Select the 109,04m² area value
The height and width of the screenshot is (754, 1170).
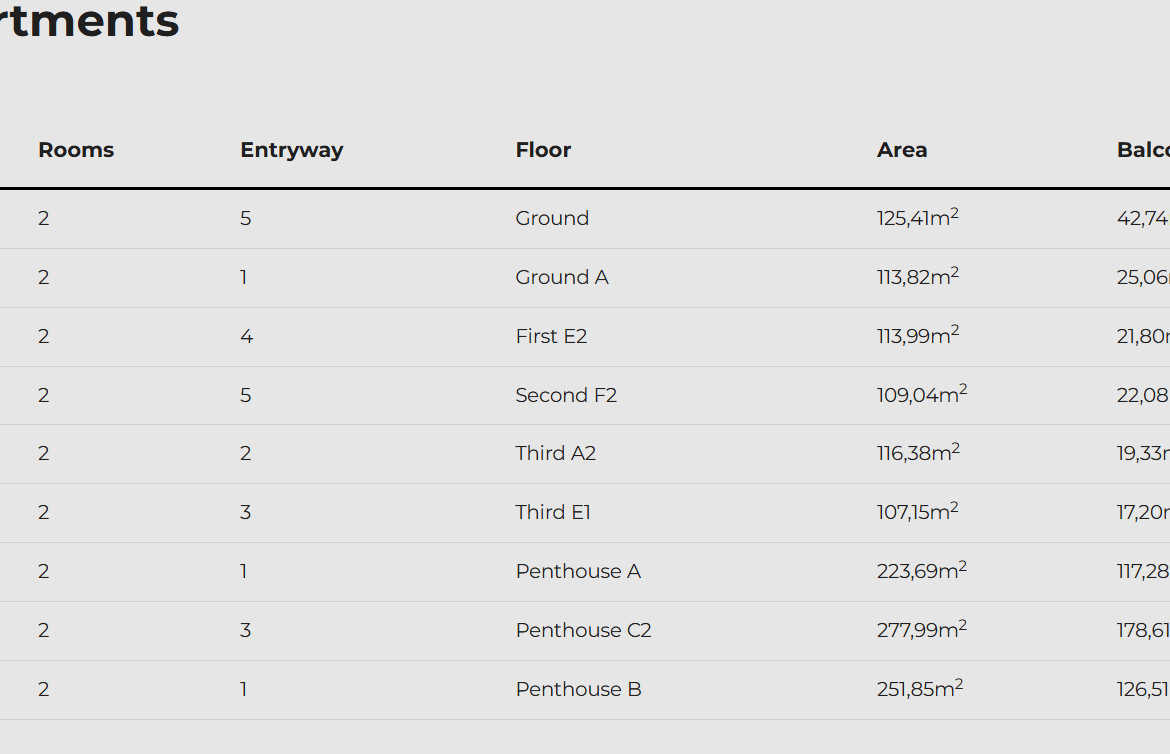(x=921, y=395)
